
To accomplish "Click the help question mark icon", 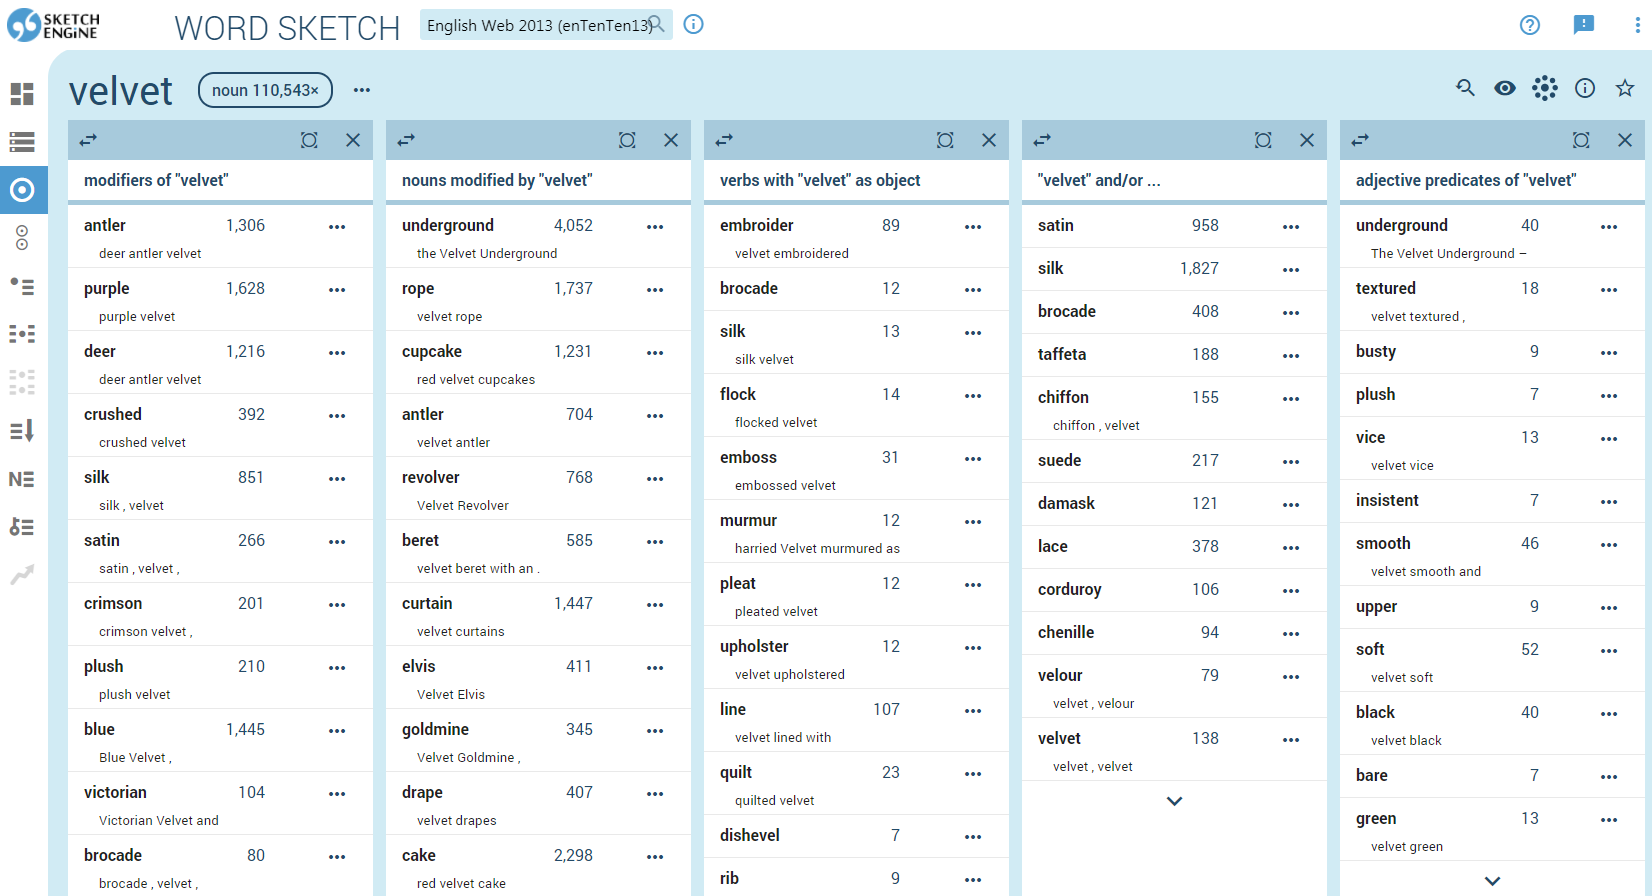I will tap(1530, 25).
